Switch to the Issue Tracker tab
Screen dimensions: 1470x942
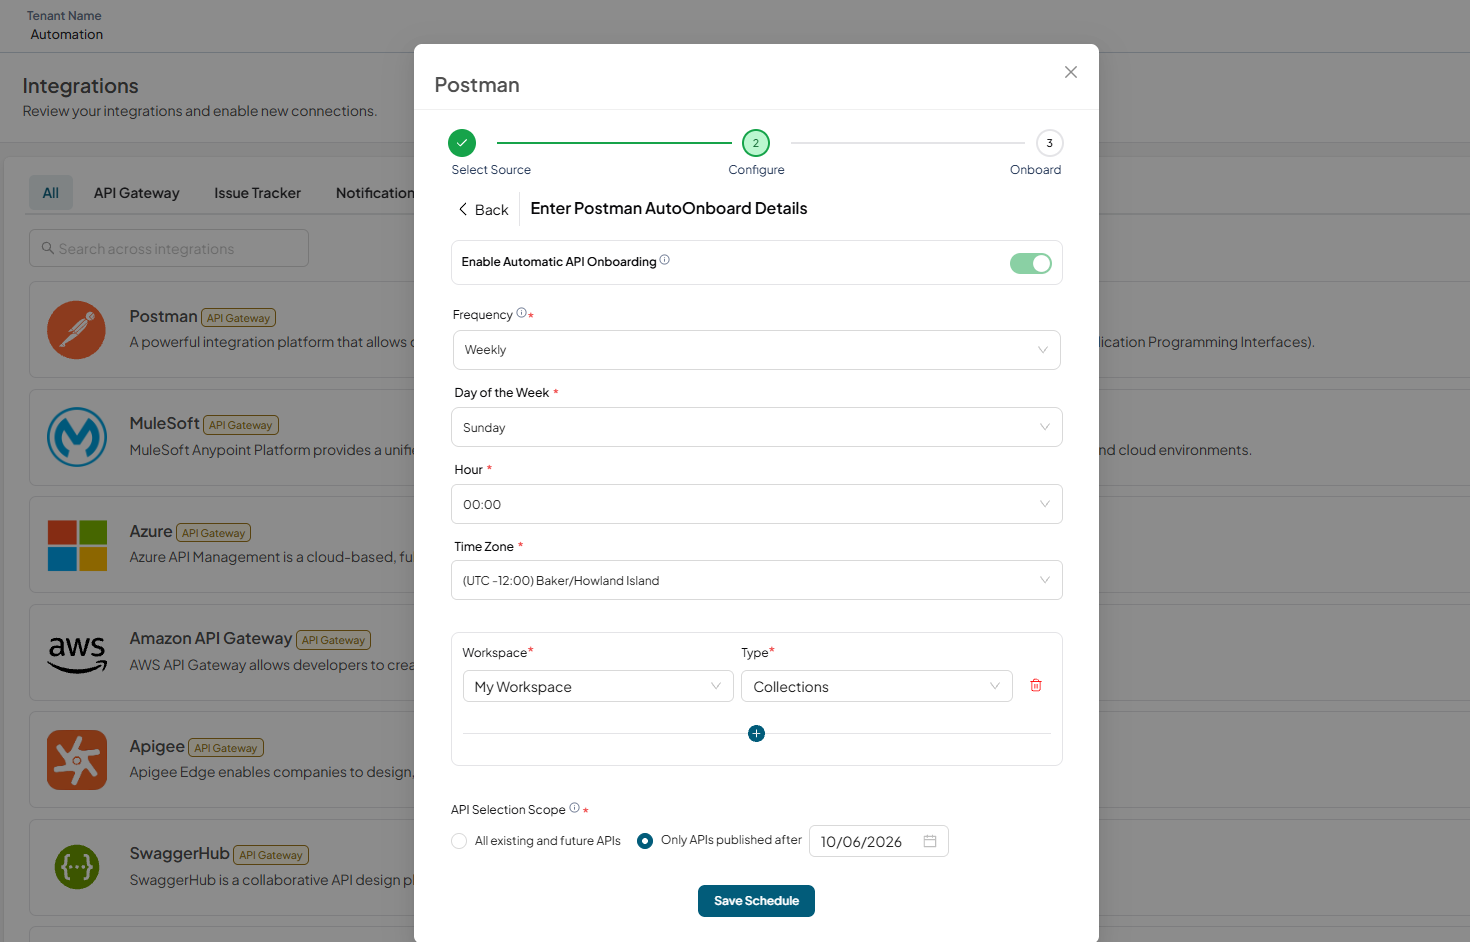(257, 193)
